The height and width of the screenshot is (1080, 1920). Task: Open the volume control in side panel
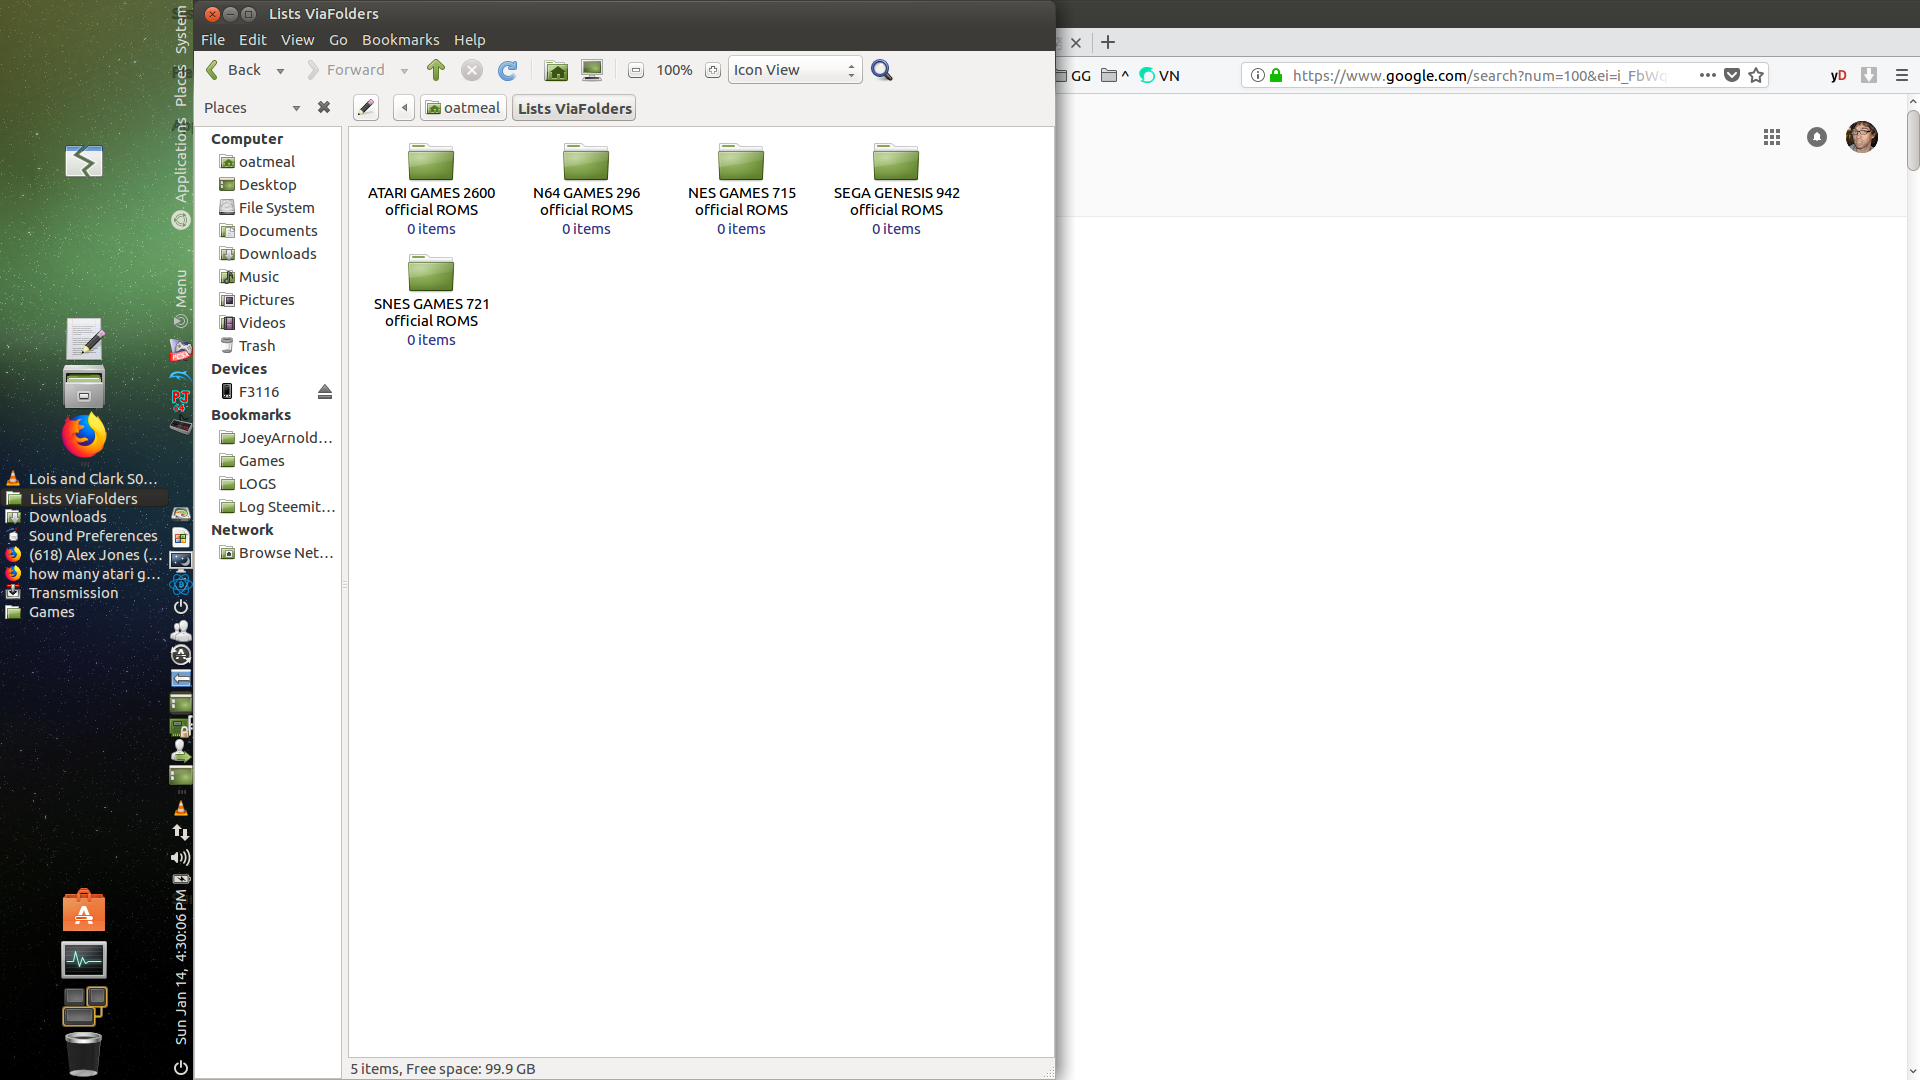(x=180, y=857)
